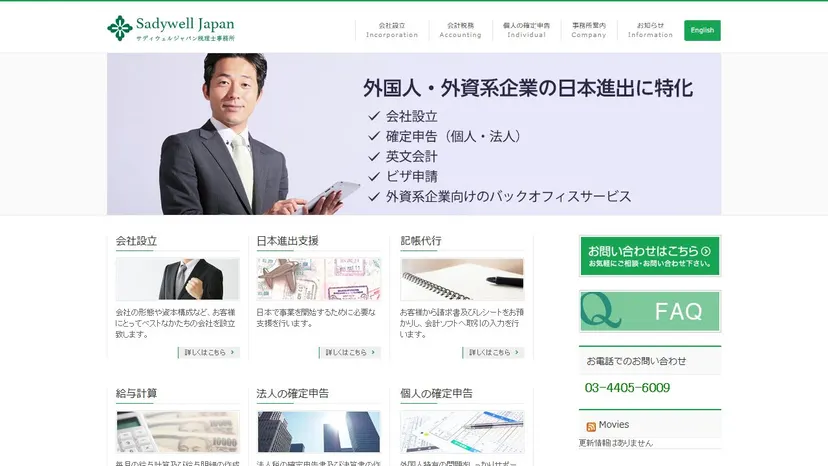Click the airplane passport stamps thumbnail
Viewport: 828px width, 466px height.
[318, 279]
